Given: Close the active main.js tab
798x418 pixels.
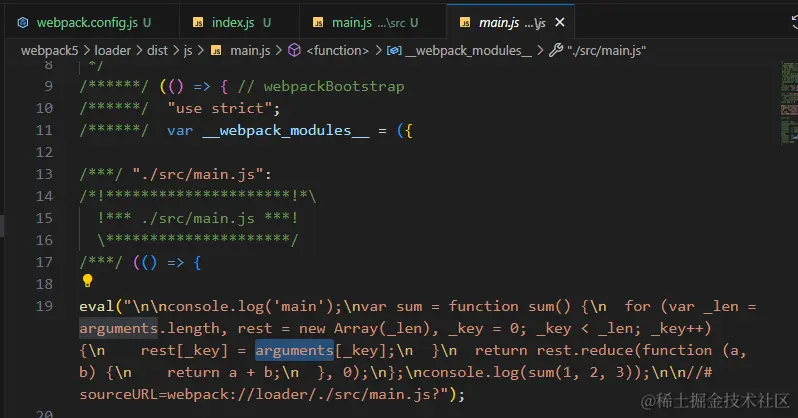Looking at the screenshot, I should point(560,22).
